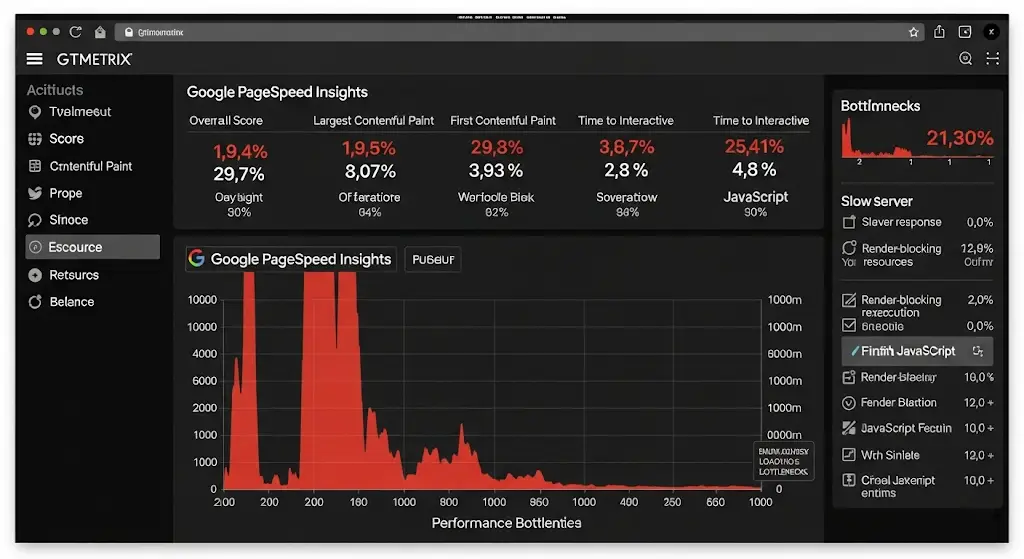Go to the browser home icon
This screenshot has width=1024, height=559.
click(x=100, y=31)
